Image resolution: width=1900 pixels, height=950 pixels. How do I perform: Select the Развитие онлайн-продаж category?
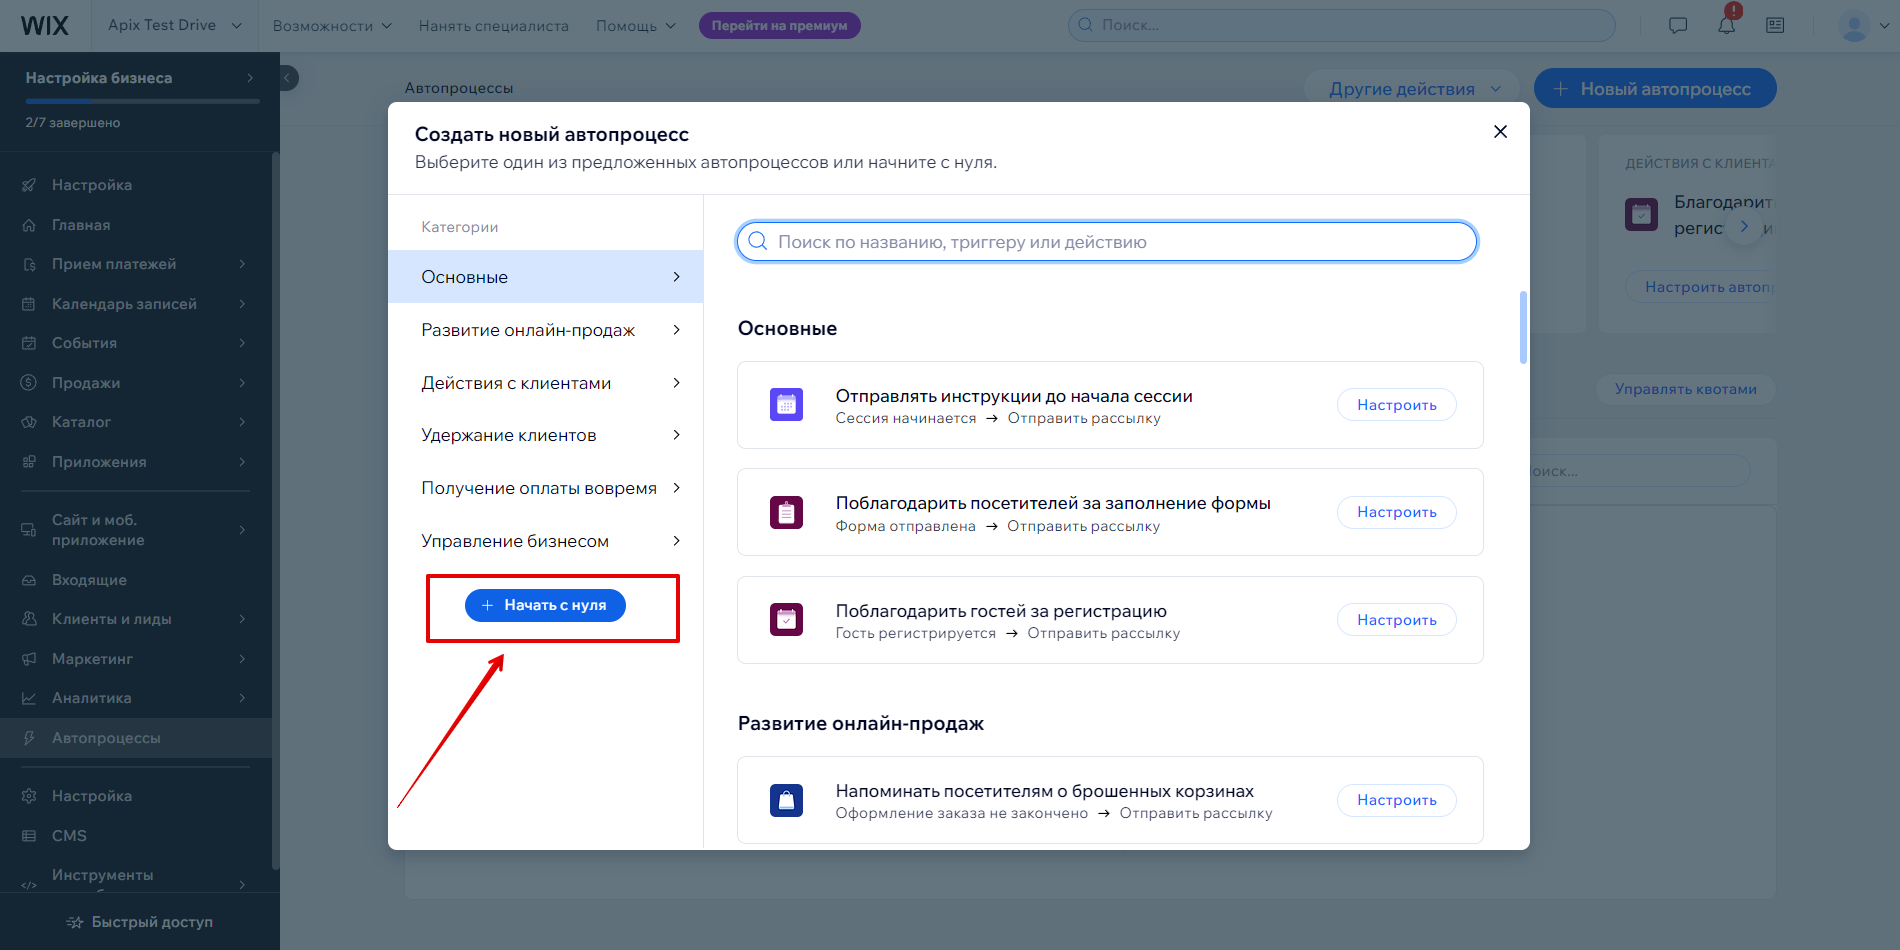pos(546,330)
